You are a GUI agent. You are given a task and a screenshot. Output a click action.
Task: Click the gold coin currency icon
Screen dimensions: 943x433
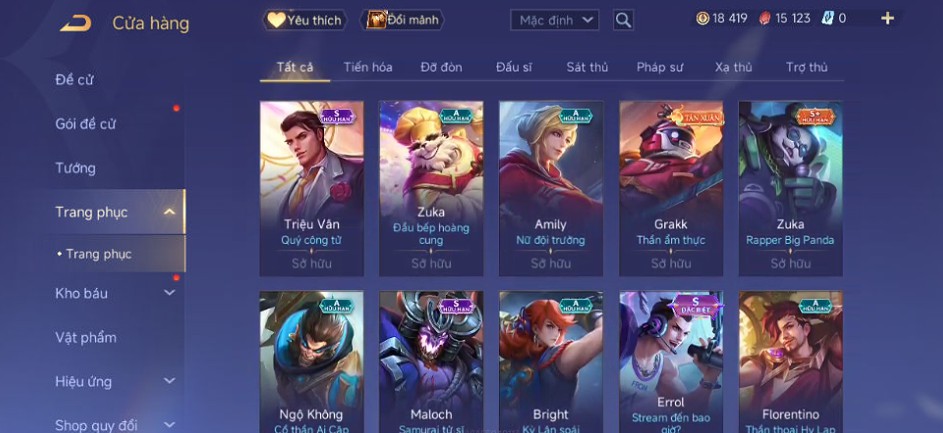click(702, 19)
